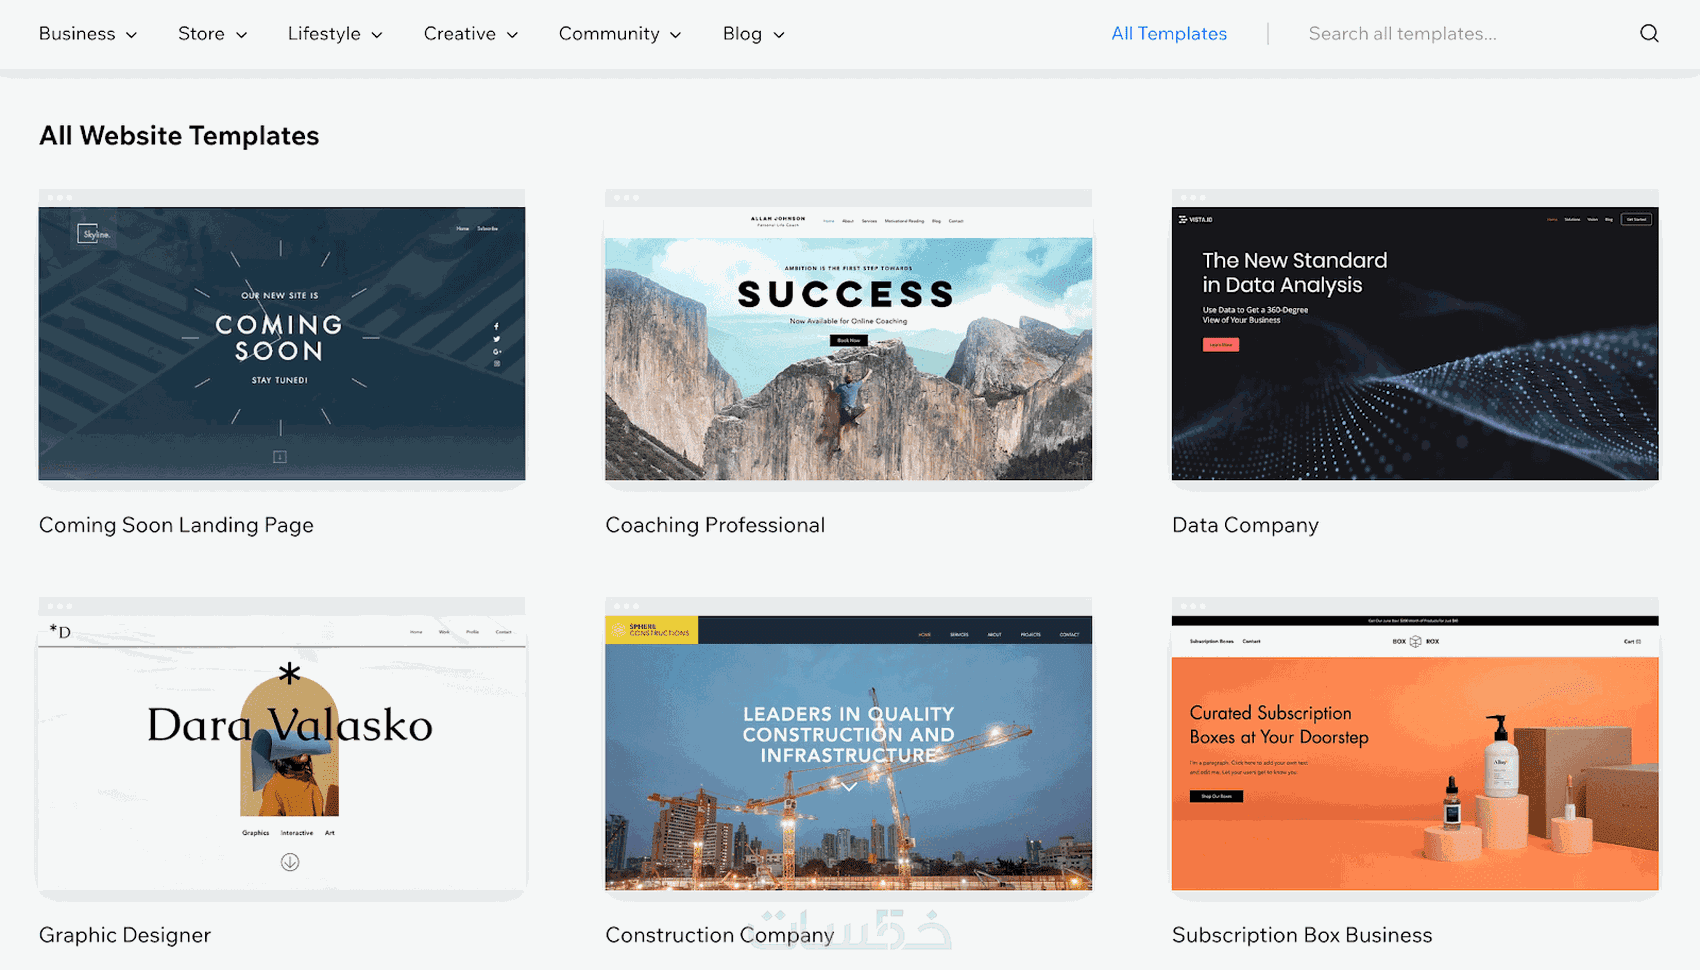
Task: Click the Coming Soon Landing Page title
Action: tap(176, 525)
